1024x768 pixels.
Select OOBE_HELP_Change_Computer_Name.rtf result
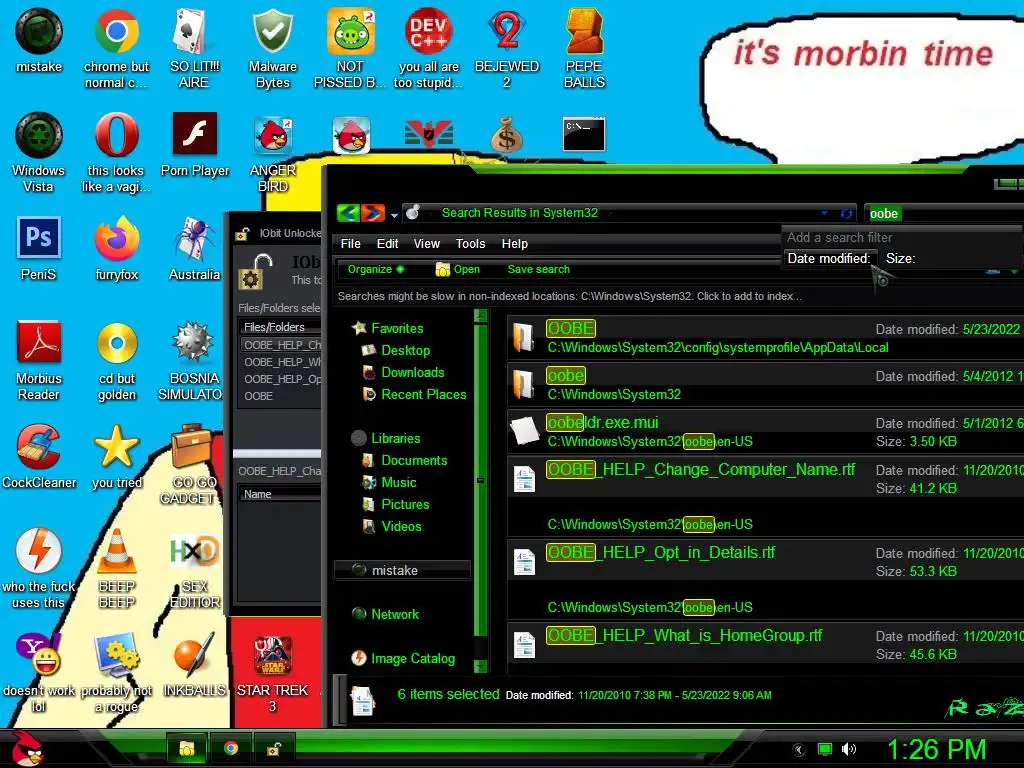coord(765,496)
